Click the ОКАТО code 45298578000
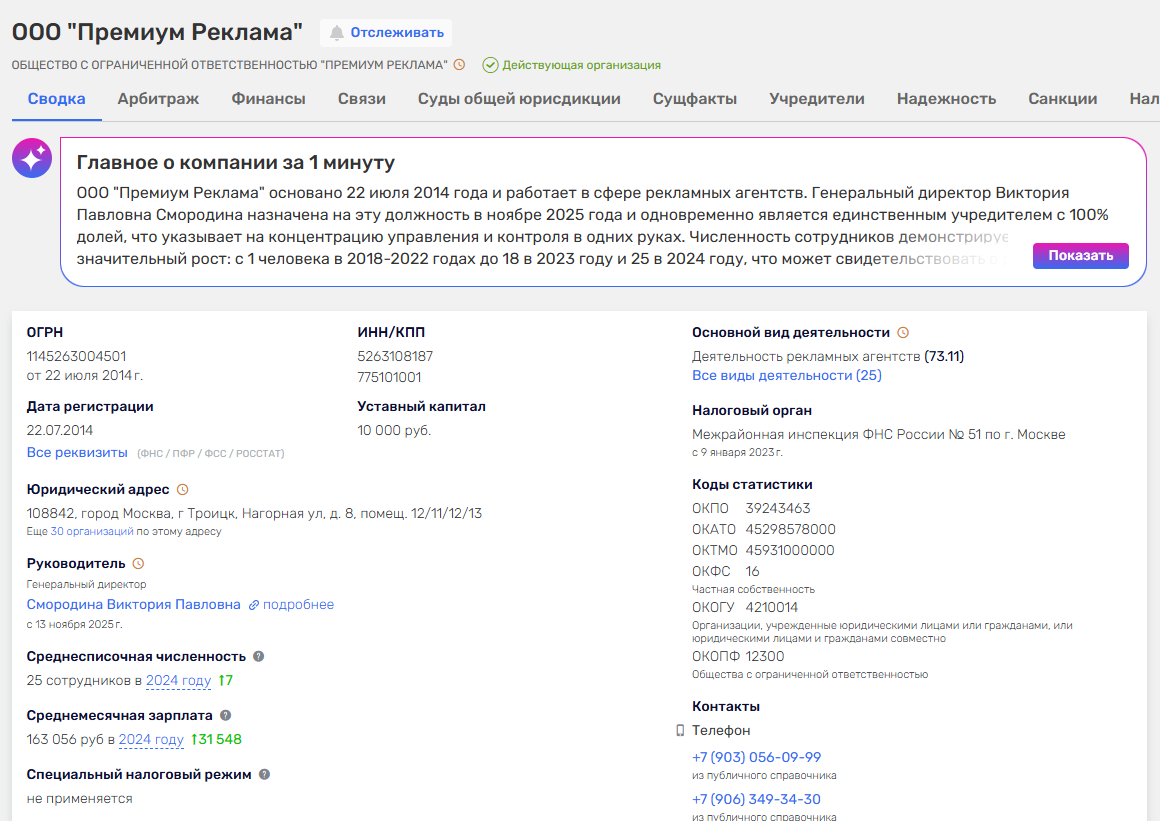Screen dimensions: 1160x821 [790, 530]
